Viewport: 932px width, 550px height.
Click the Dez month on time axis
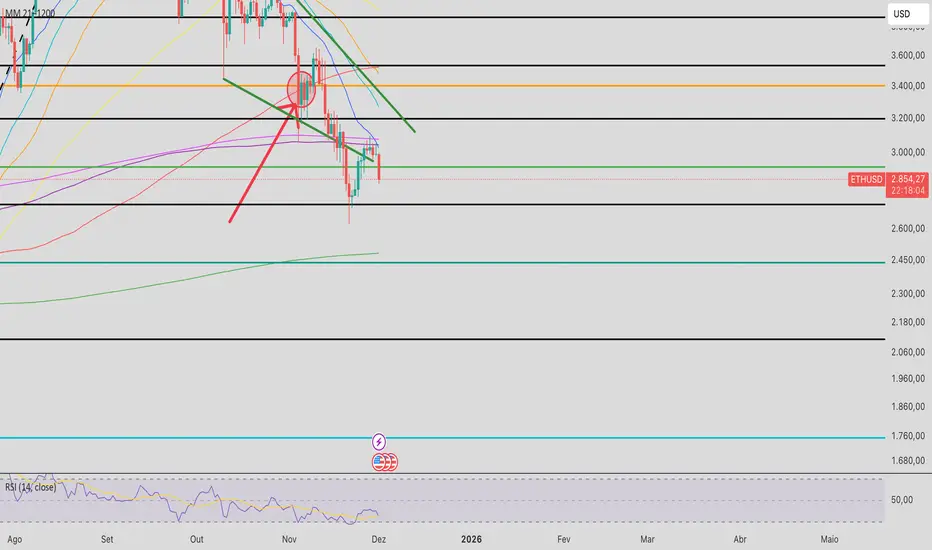pyautogui.click(x=379, y=539)
